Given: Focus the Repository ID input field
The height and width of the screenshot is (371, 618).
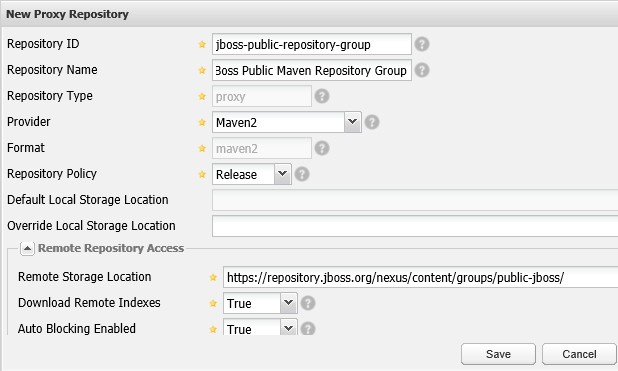Looking at the screenshot, I should click(x=312, y=44).
